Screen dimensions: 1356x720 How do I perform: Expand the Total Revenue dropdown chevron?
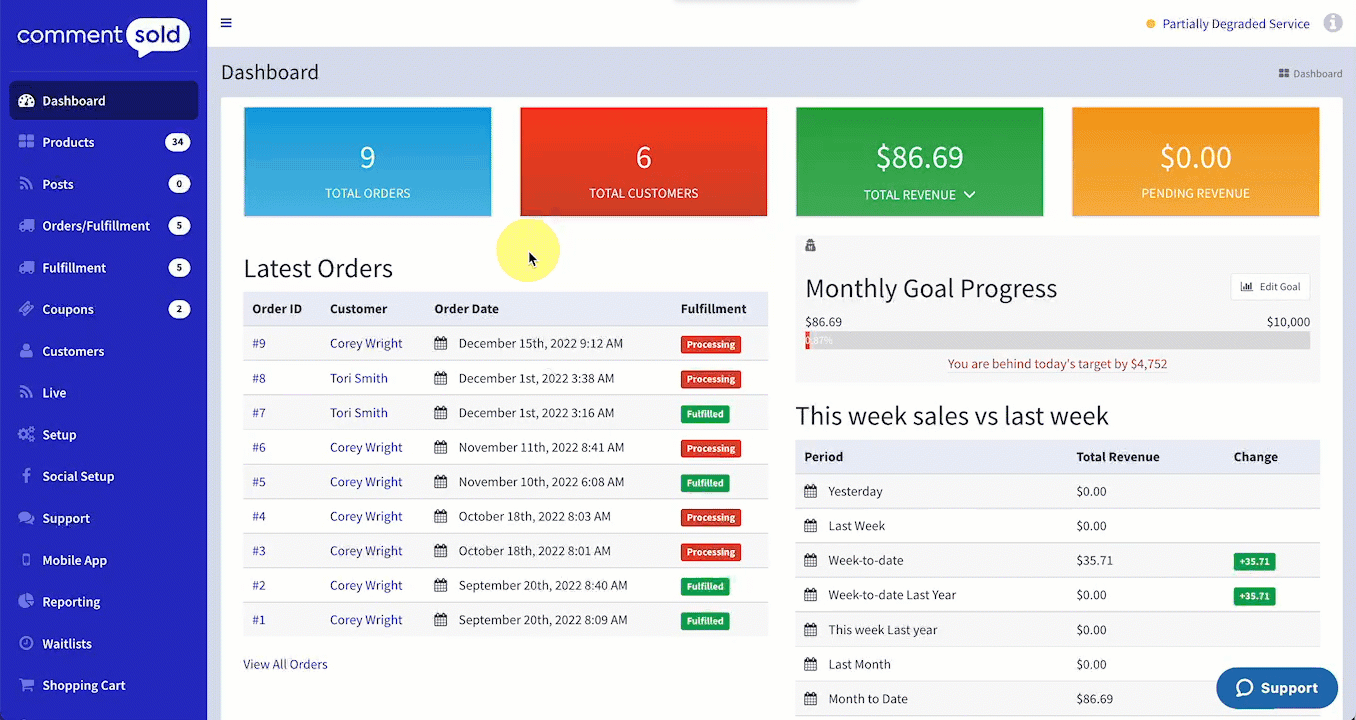[x=969, y=195]
